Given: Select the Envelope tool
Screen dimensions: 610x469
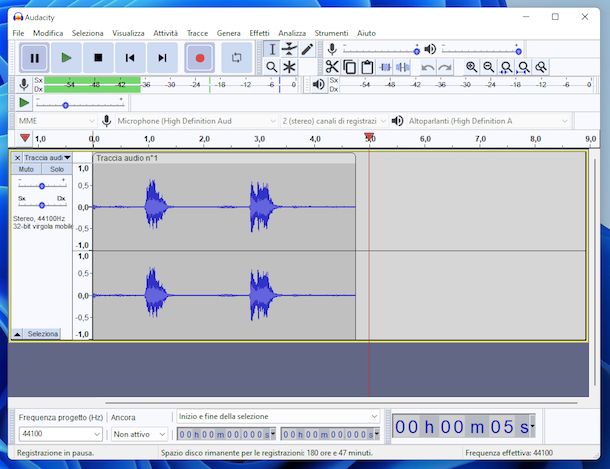Looking at the screenshot, I should click(289, 49).
